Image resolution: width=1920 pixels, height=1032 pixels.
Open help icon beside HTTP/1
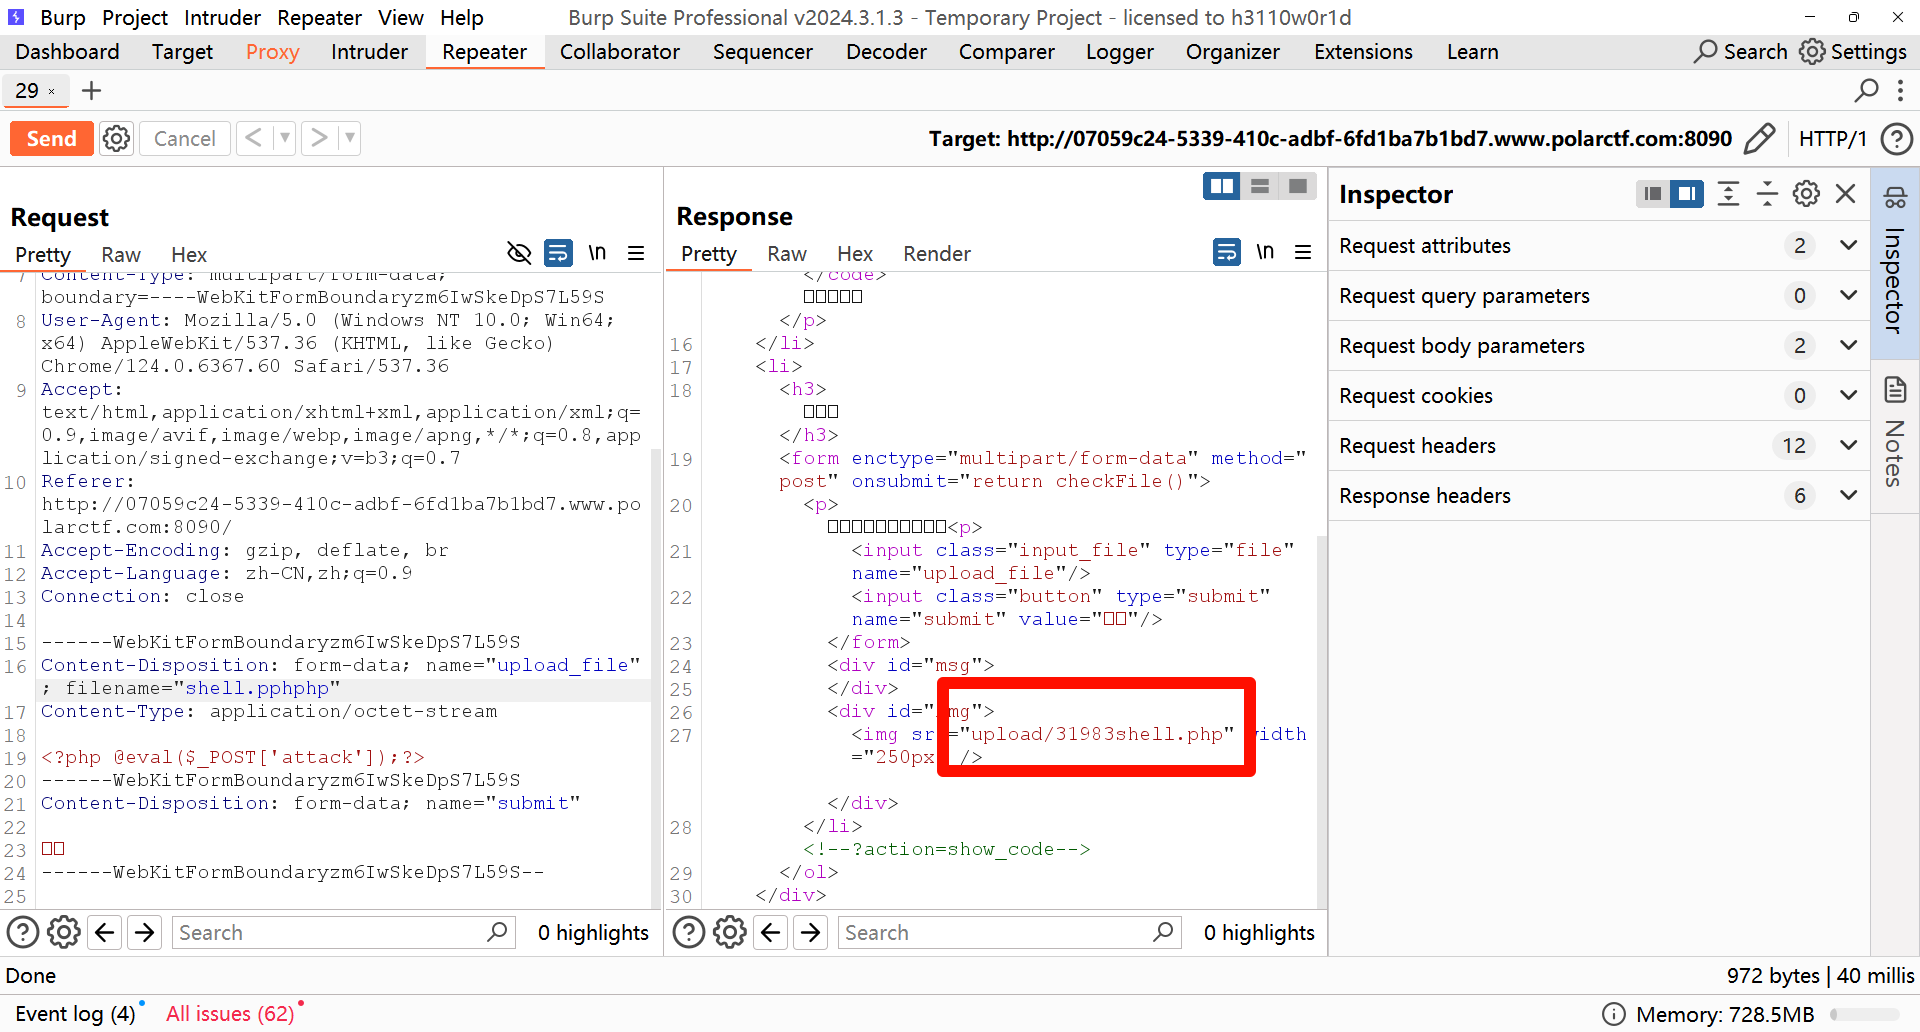(x=1896, y=139)
